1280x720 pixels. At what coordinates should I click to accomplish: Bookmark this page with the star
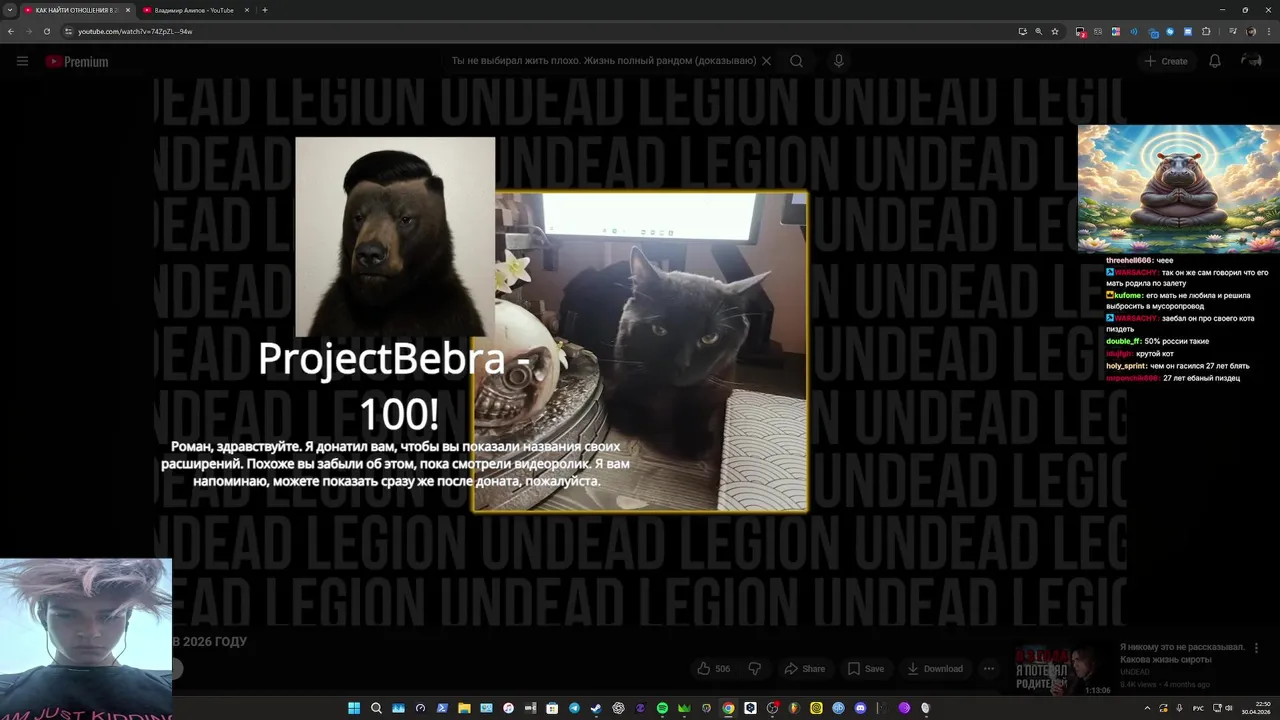(1055, 31)
